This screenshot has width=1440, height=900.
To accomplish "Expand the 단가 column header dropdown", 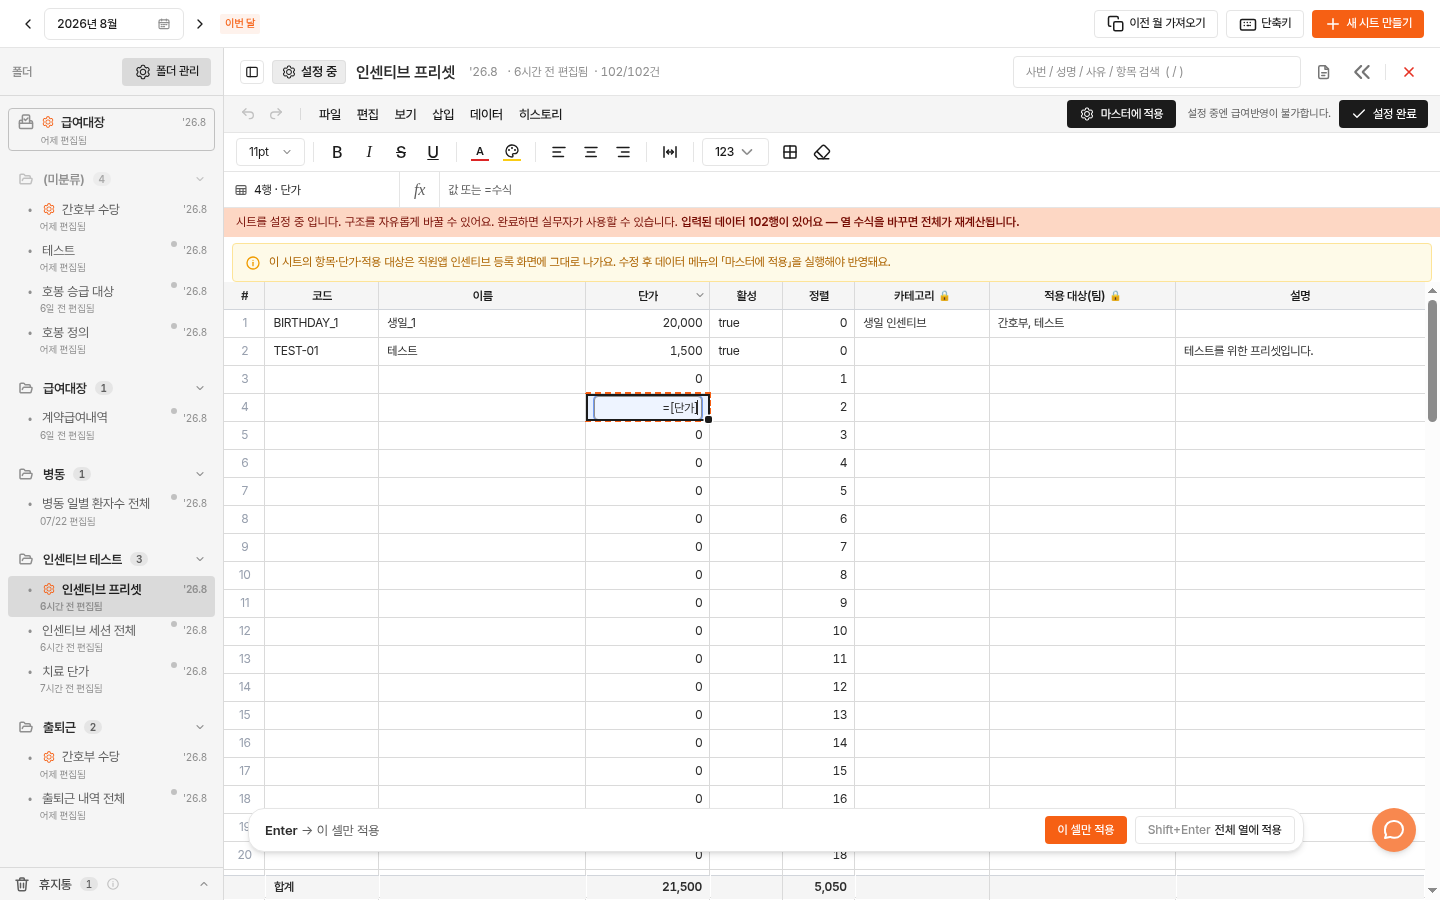I will tap(700, 296).
